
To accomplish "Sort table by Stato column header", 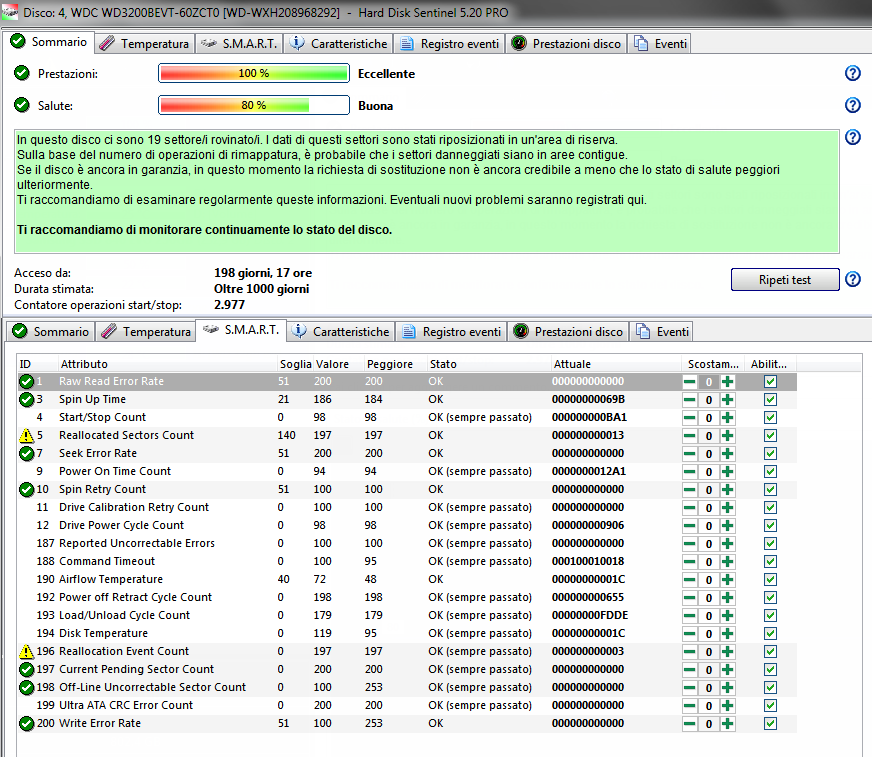I will pyautogui.click(x=488, y=364).
